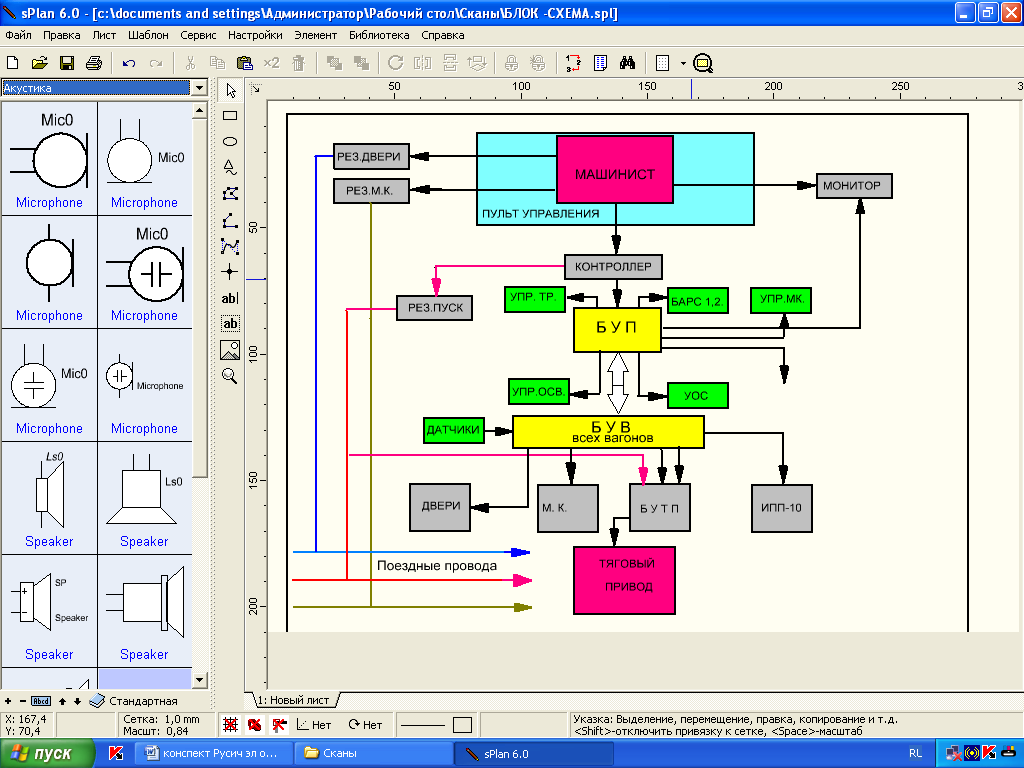Switch to the 1: Новый лист tab
The width and height of the screenshot is (1024, 768).
coord(293,700)
